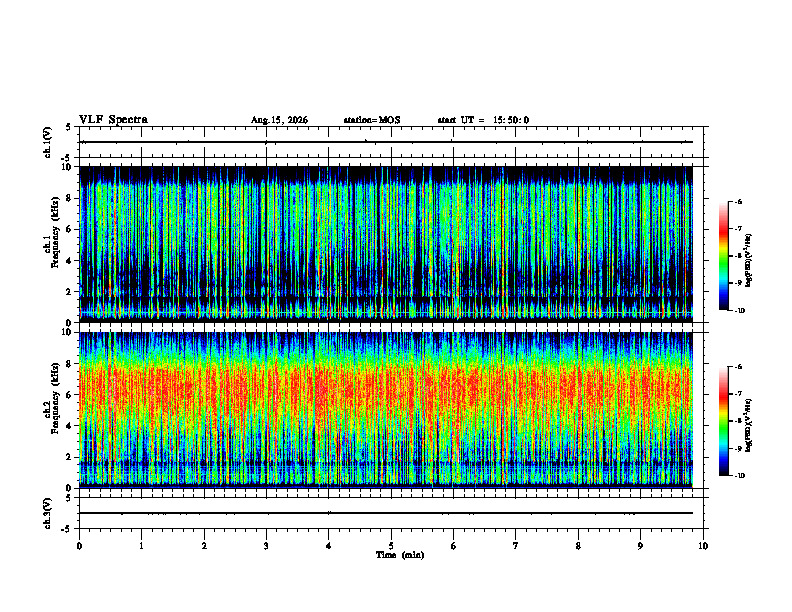The height and width of the screenshot is (612, 792).
Task: Click the 'Time (min)' x-axis label
Action: pos(400,555)
